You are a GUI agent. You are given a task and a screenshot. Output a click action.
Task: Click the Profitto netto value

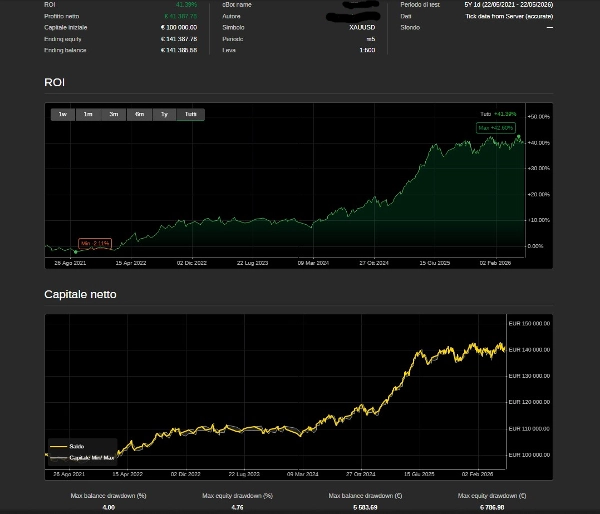tap(181, 16)
